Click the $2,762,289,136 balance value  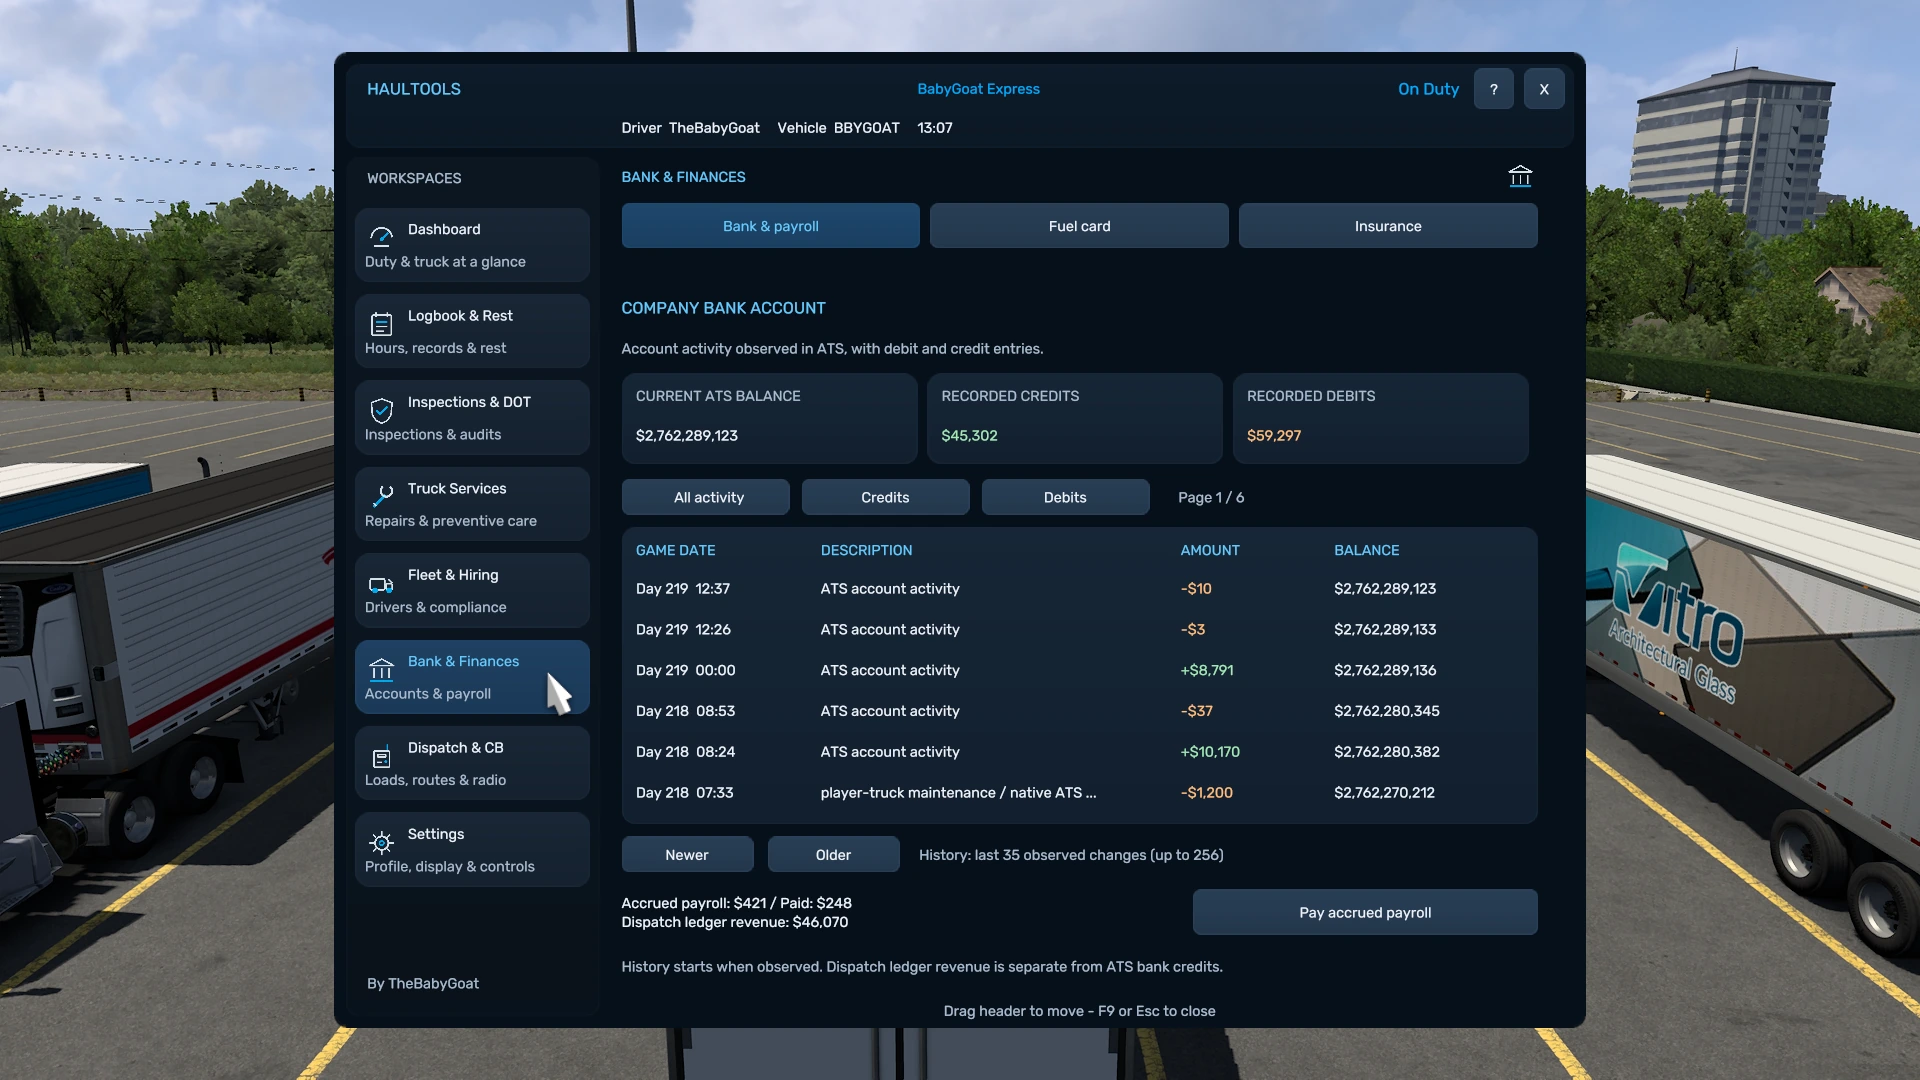pos(1385,671)
